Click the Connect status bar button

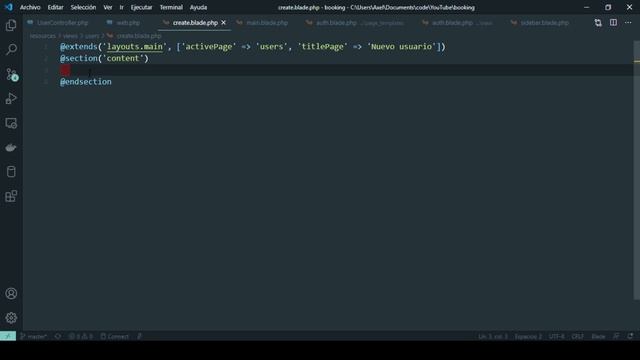click(x=115, y=336)
